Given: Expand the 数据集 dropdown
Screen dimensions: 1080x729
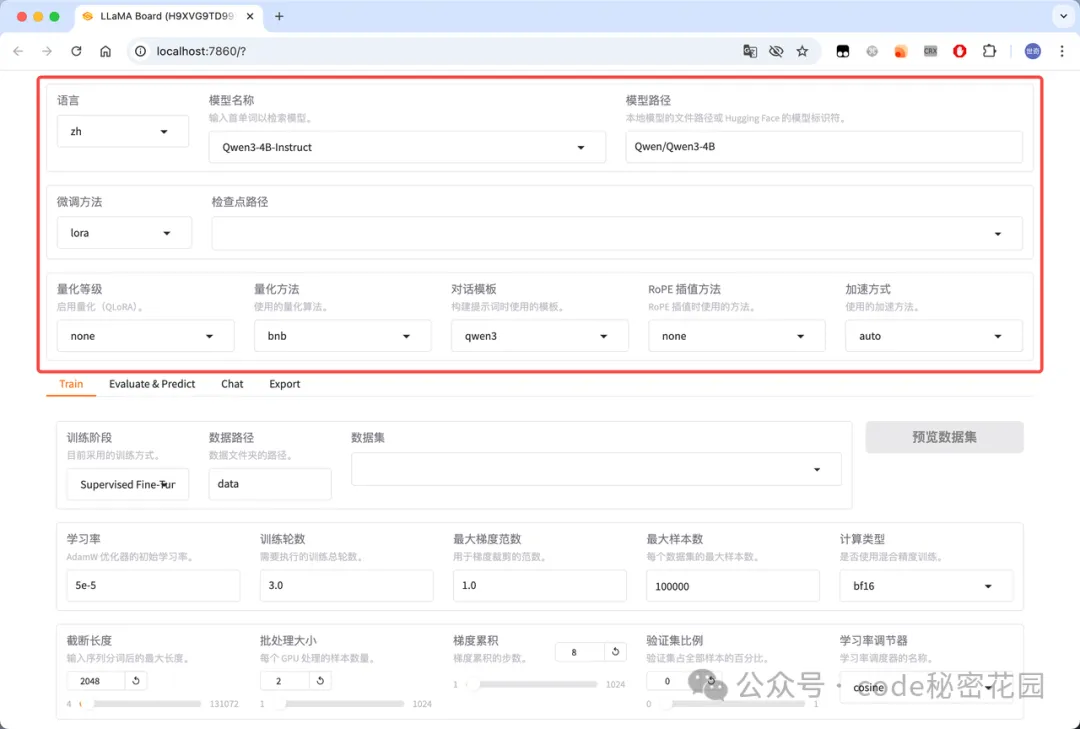Looking at the screenshot, I should pyautogui.click(x=596, y=469).
